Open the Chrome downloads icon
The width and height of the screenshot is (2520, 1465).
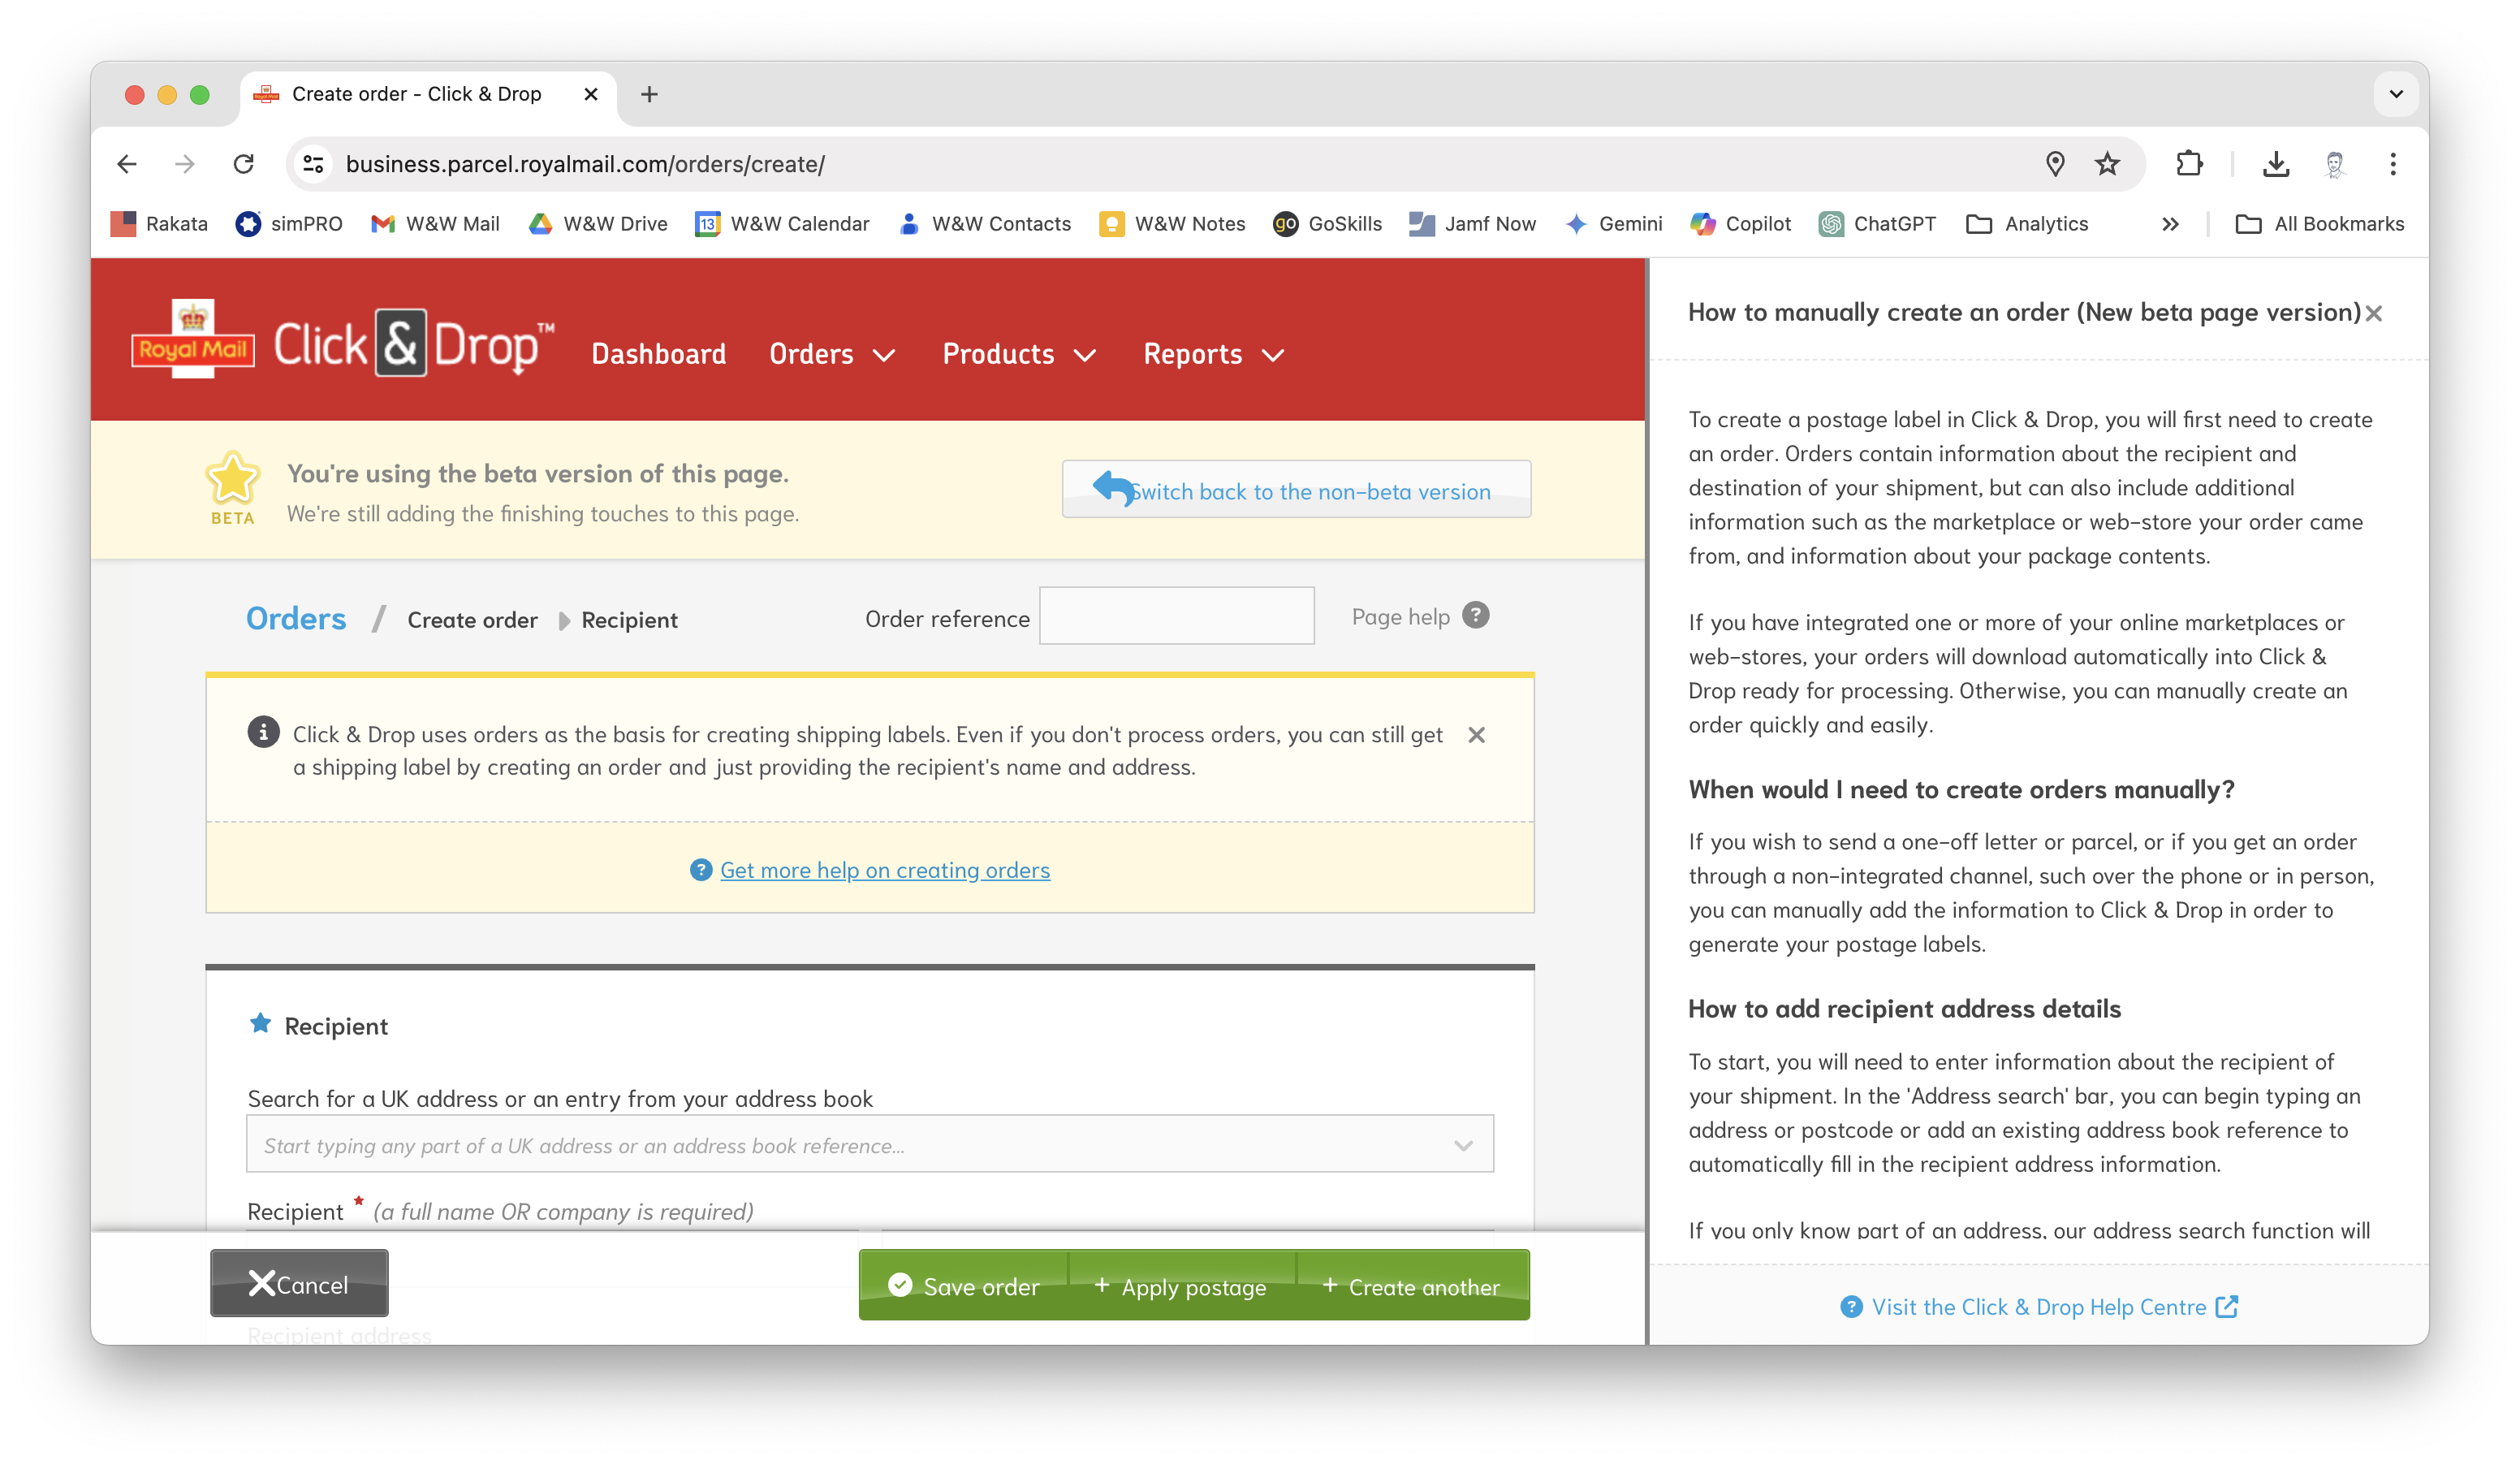tap(2276, 164)
